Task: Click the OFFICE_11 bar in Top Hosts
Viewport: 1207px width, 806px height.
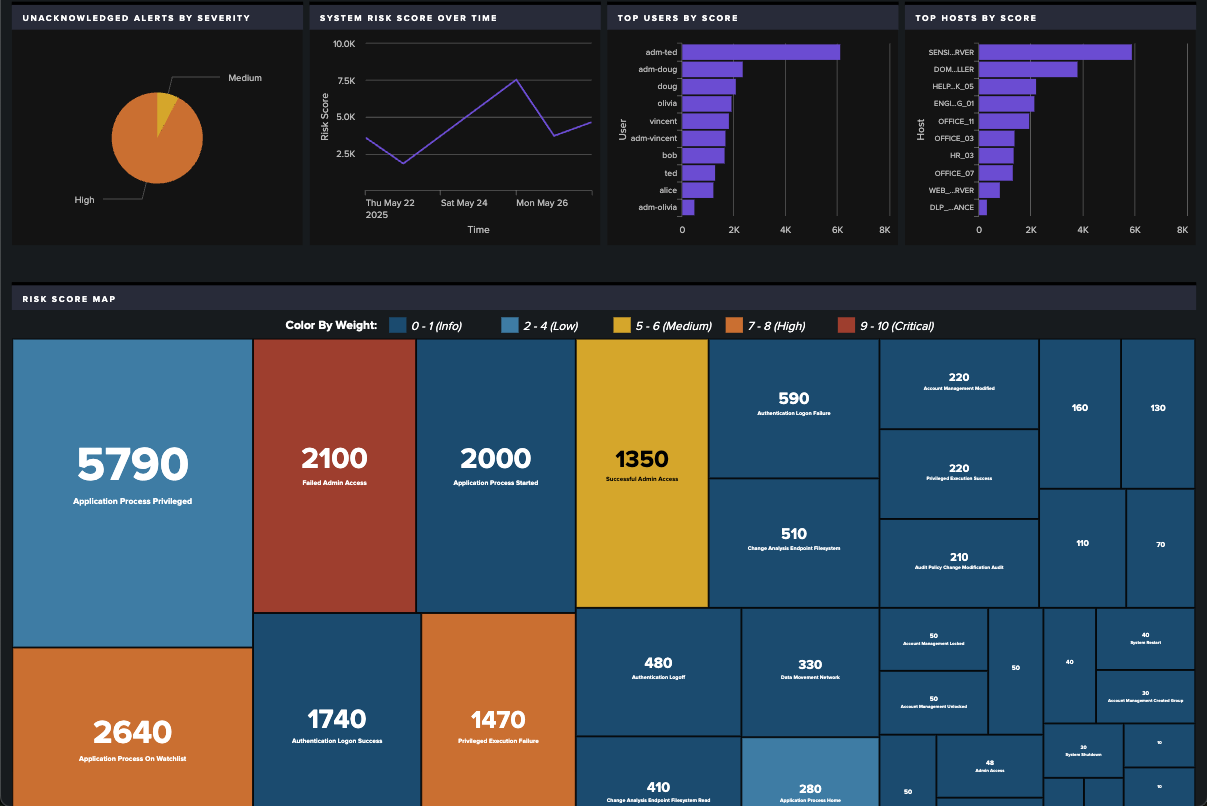Action: (1004, 121)
